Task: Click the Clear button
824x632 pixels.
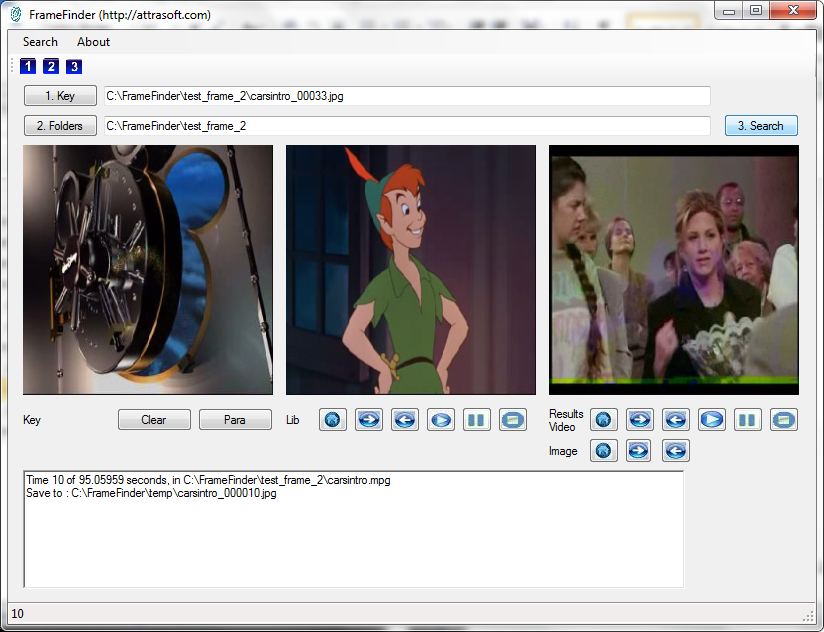Action: pyautogui.click(x=154, y=420)
